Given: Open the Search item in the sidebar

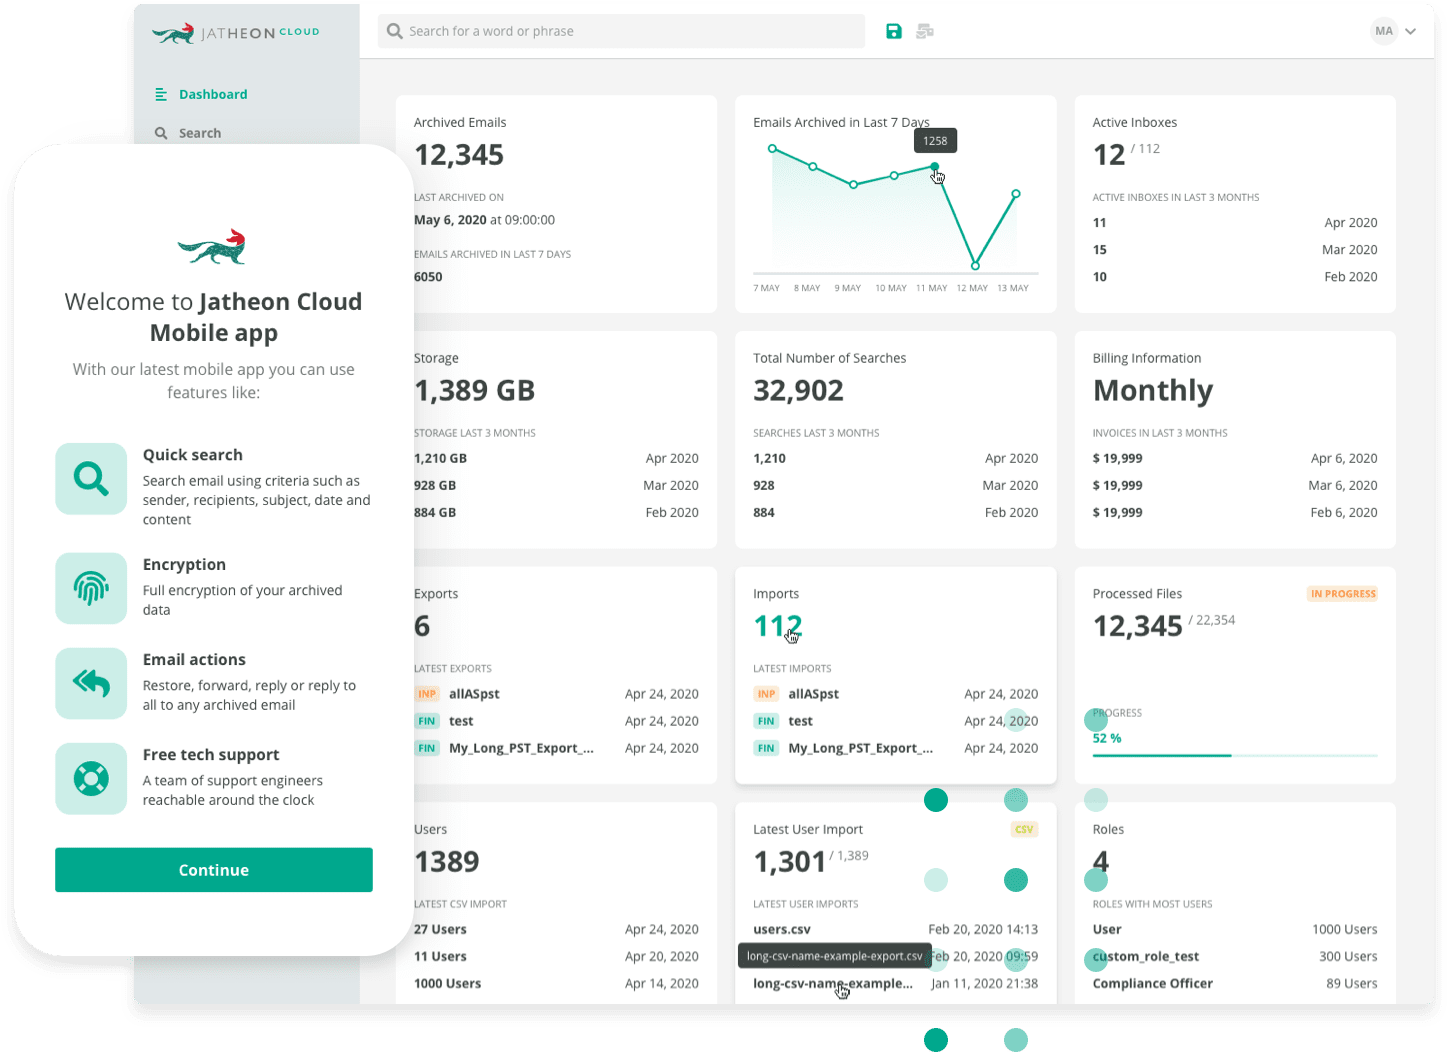Looking at the screenshot, I should pos(188,133).
